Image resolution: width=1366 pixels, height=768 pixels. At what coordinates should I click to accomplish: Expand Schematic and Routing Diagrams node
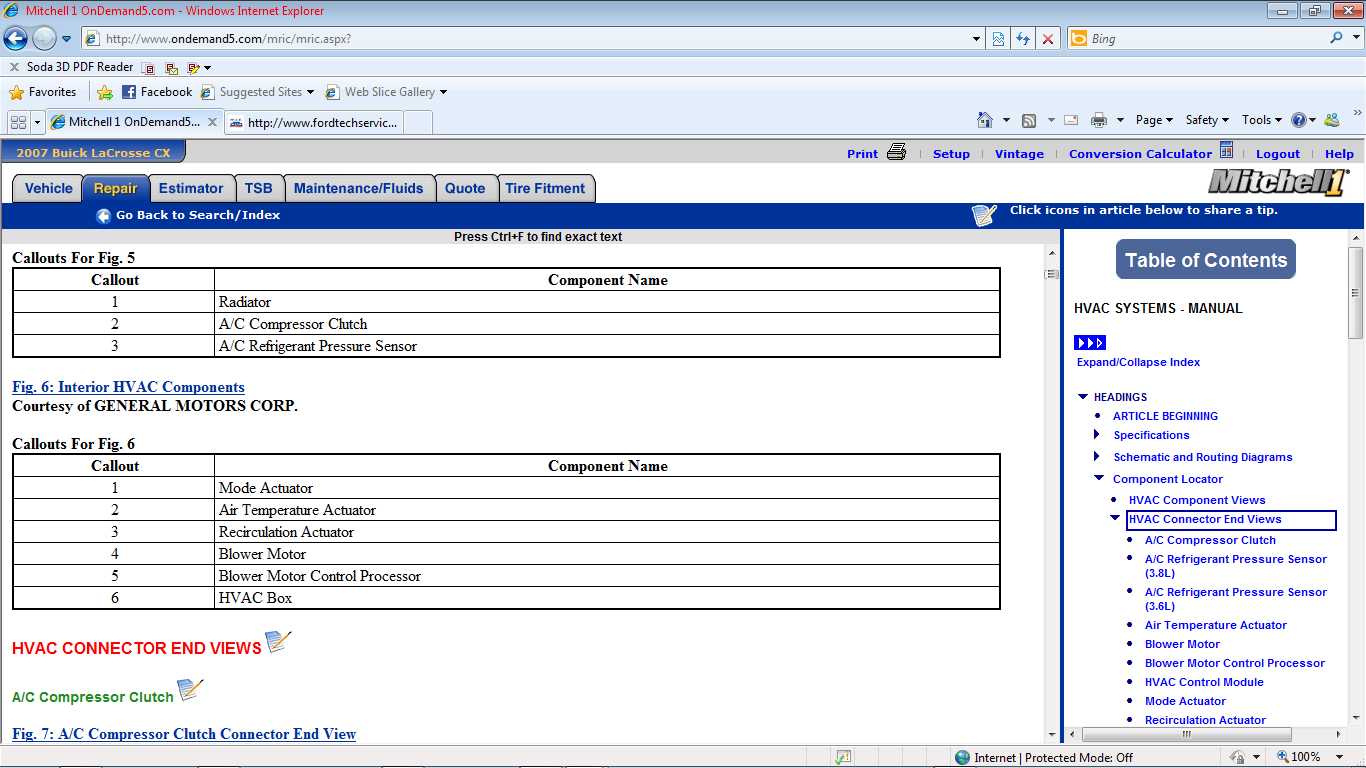pyautogui.click(x=1097, y=457)
